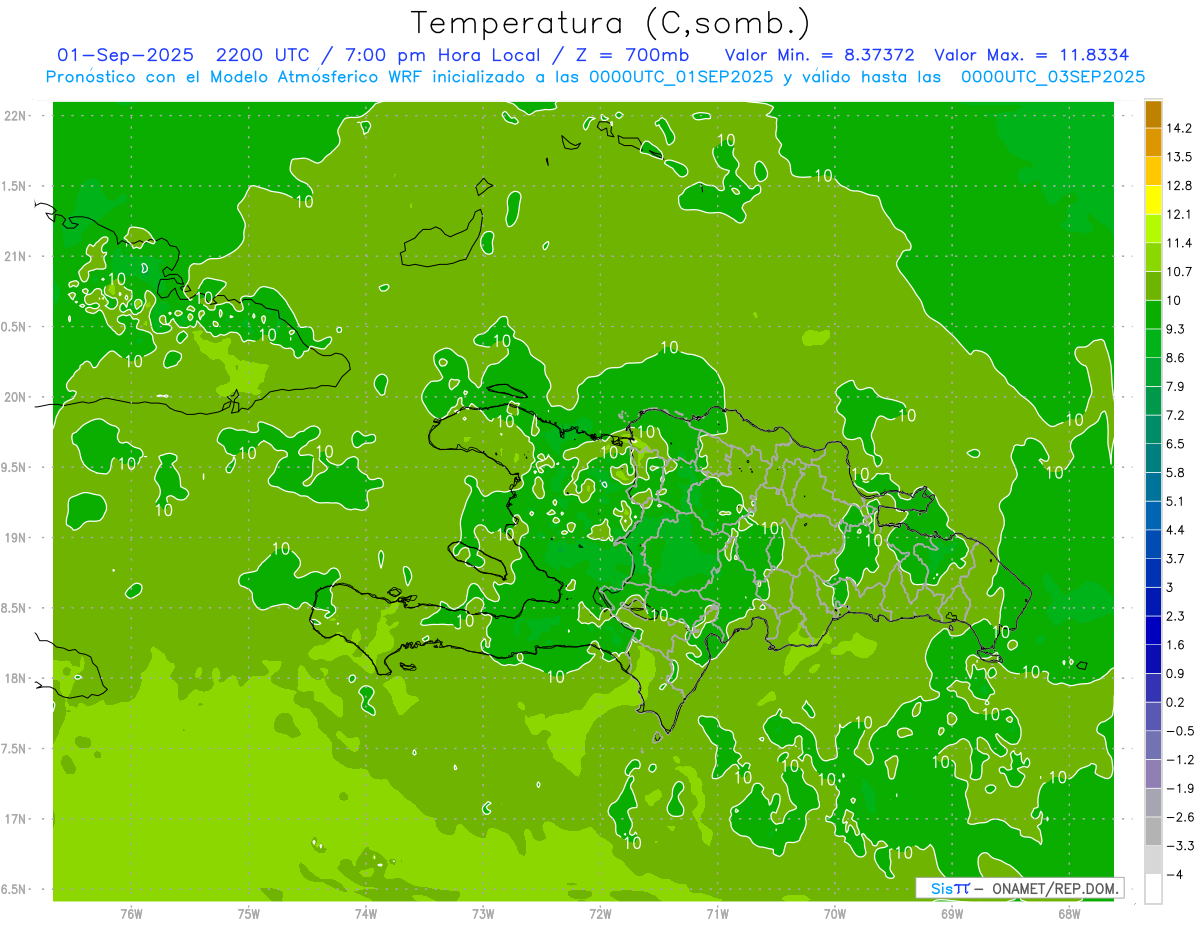Image resolution: width=1200 pixels, height=927 pixels.
Task: Click the 69W longitude axis label
Action: (952, 913)
